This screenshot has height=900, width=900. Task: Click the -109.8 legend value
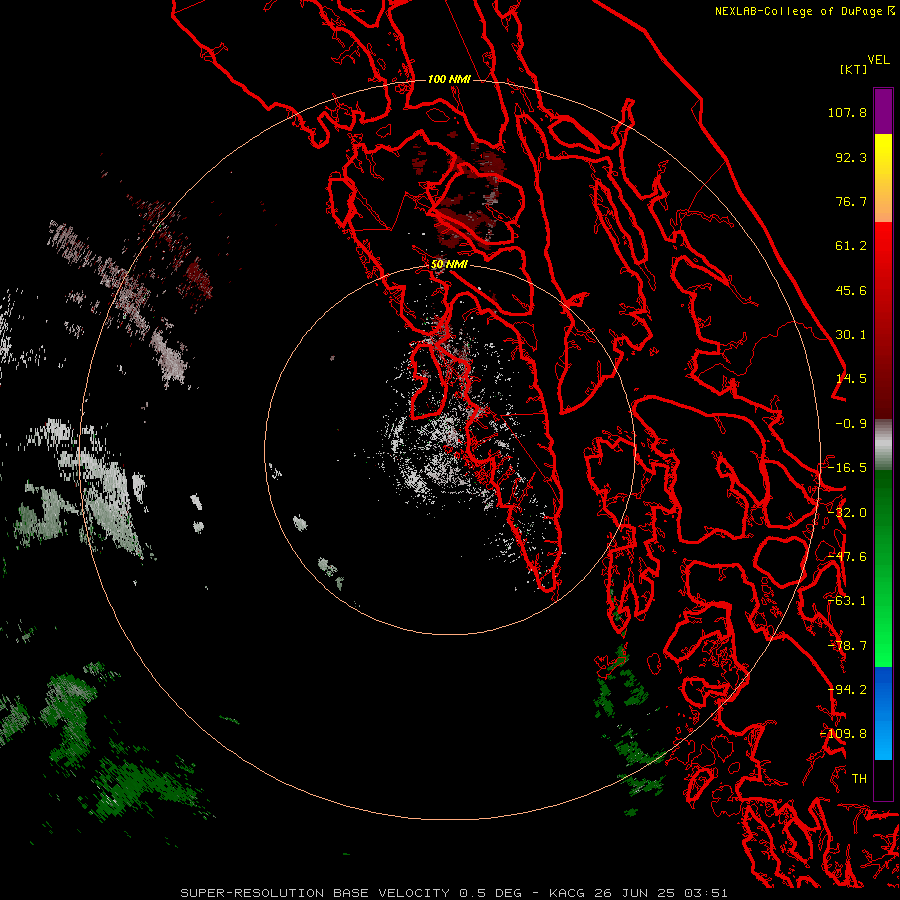pyautogui.click(x=844, y=734)
